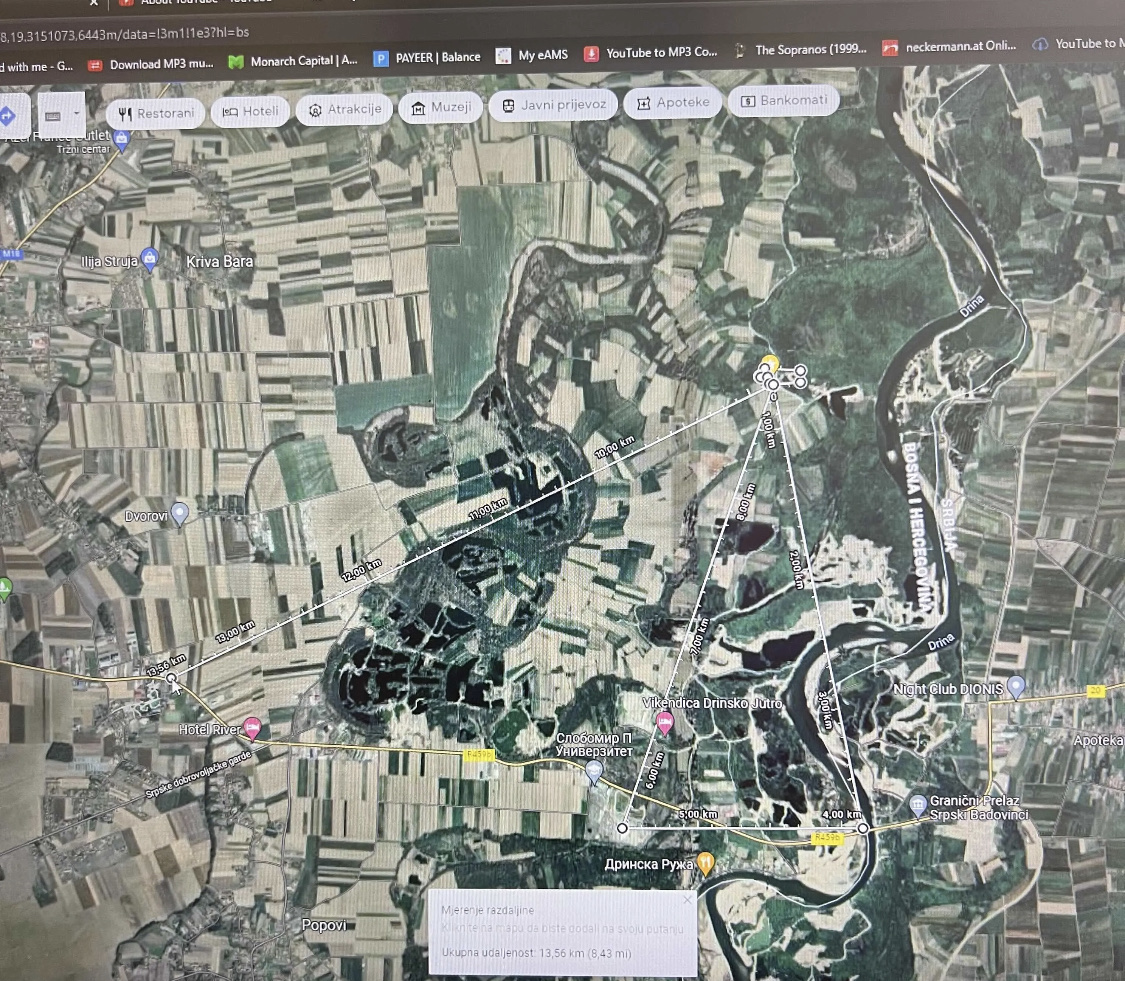Select the Bankomati category chip
The height and width of the screenshot is (981, 1125).
(783, 100)
